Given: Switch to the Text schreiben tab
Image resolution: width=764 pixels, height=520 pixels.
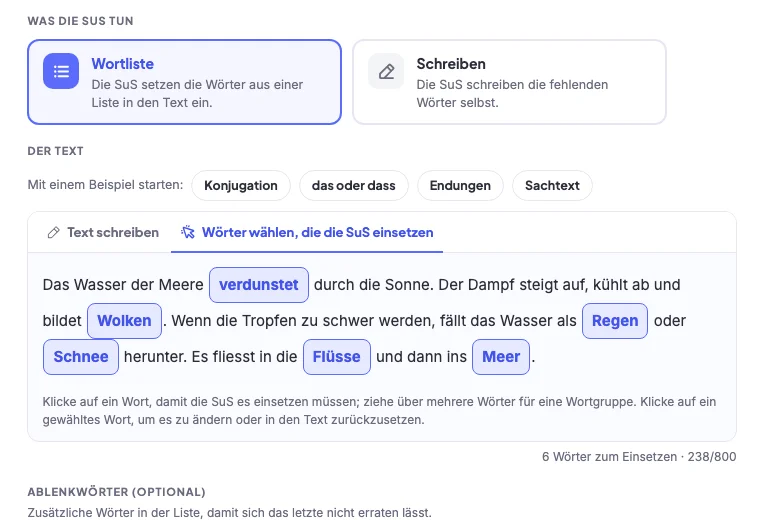Looking at the screenshot, I should (103, 232).
